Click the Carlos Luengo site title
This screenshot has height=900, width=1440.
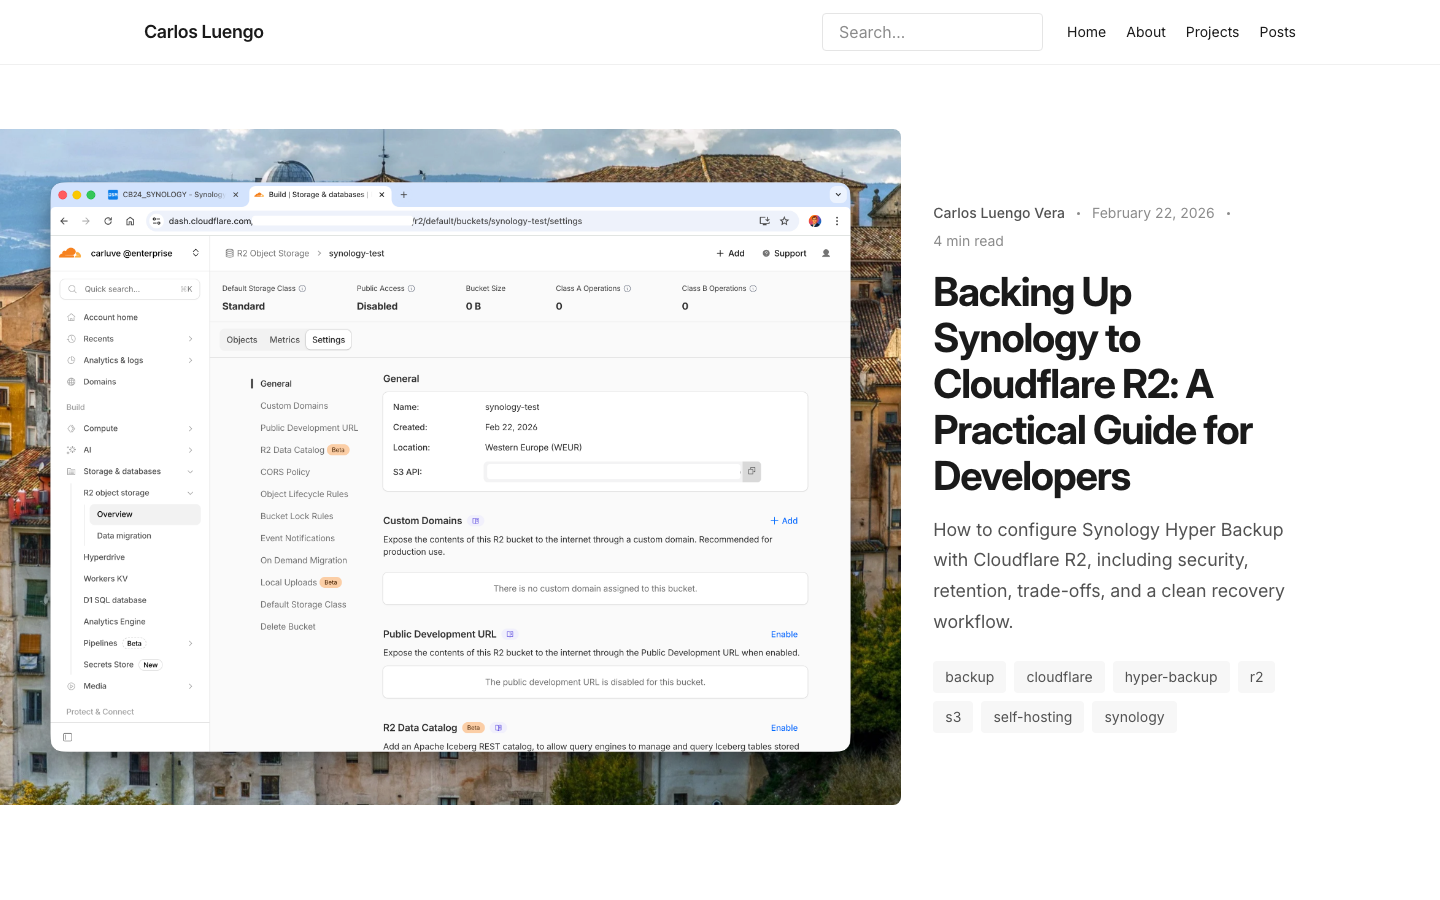204,32
